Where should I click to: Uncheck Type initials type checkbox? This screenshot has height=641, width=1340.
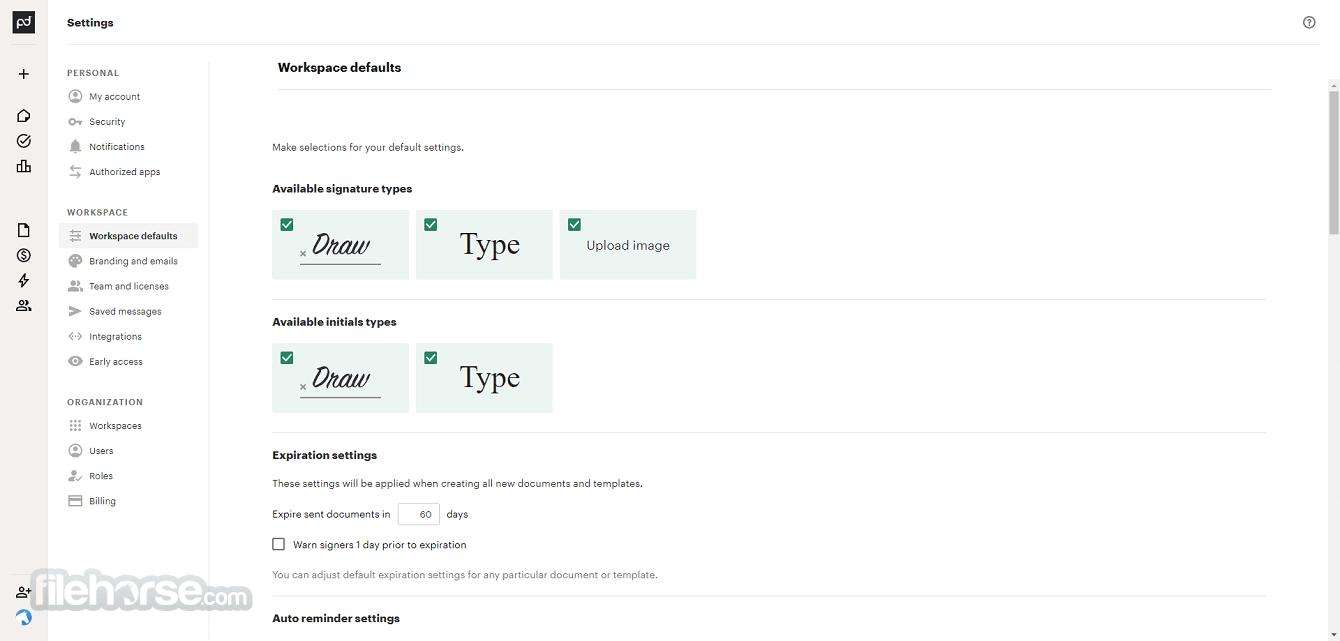pyautogui.click(x=431, y=357)
